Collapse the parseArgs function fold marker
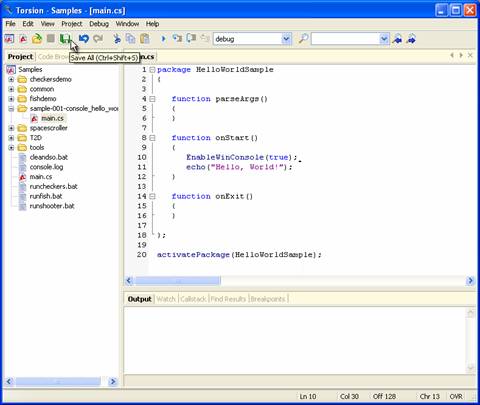Image resolution: width=480 pixels, height=405 pixels. tap(152, 99)
